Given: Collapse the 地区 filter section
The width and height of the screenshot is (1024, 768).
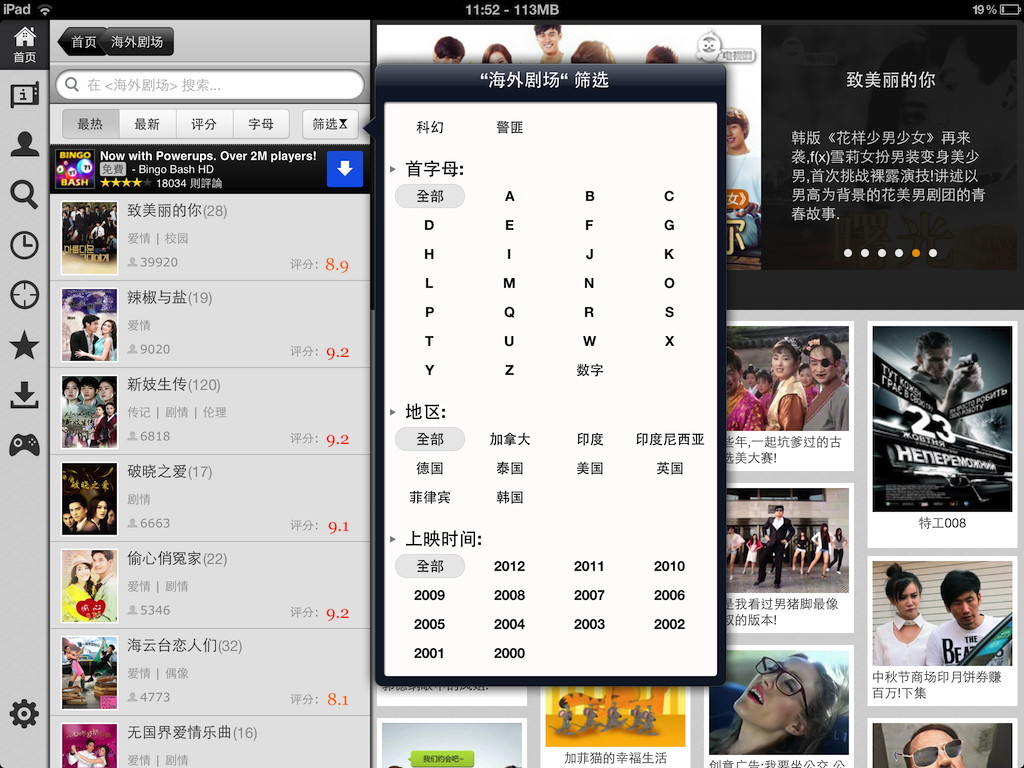Looking at the screenshot, I should pos(393,412).
